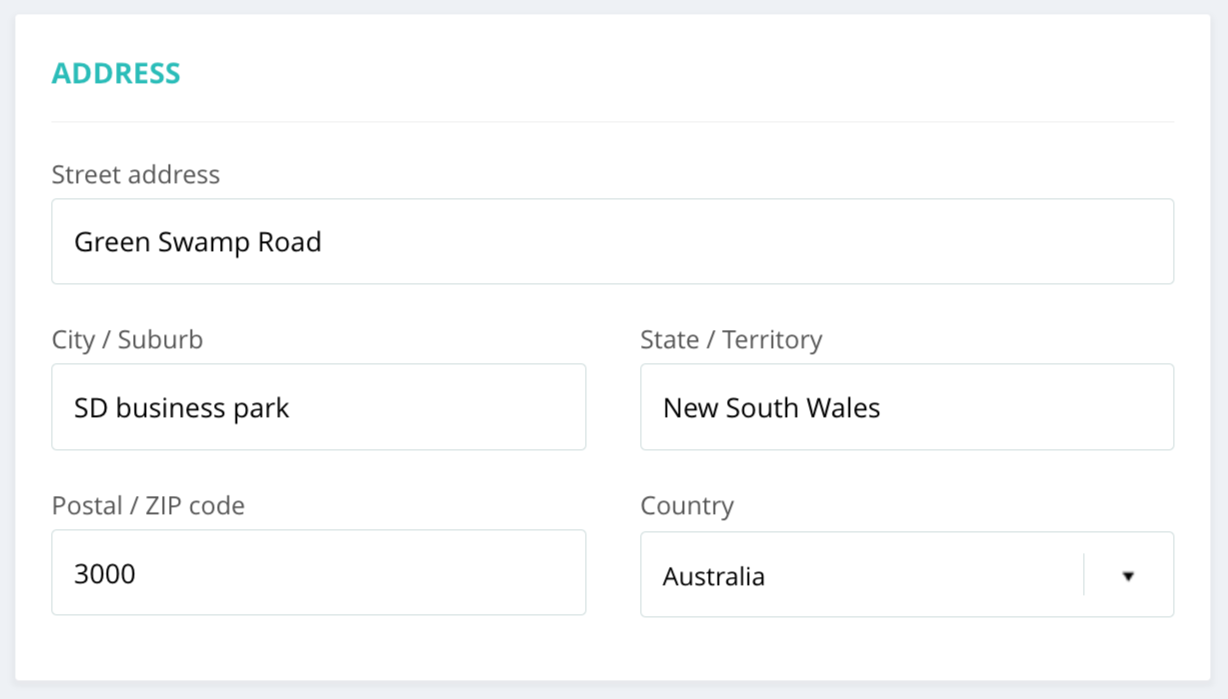The image size is (1228, 699).
Task: Select the State / Territory input field
Action: (x=906, y=407)
